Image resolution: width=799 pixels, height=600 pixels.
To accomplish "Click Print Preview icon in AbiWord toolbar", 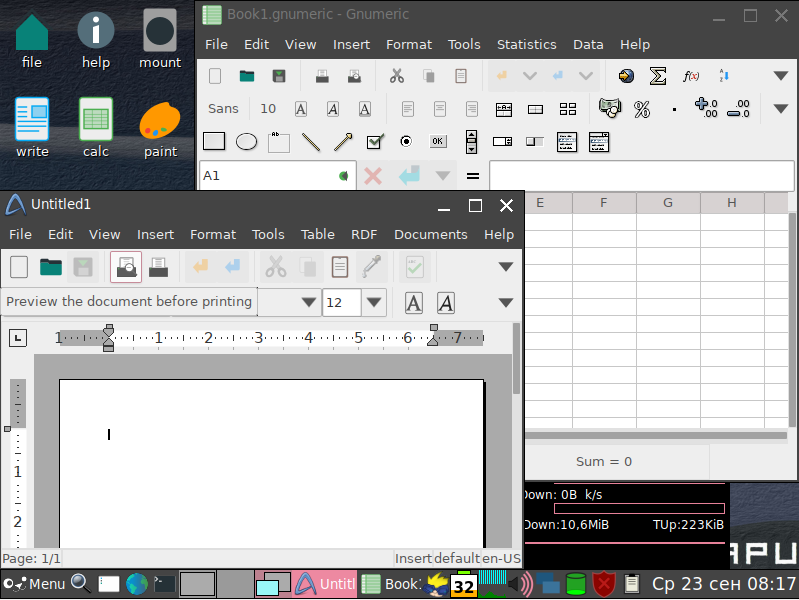I will (126, 267).
